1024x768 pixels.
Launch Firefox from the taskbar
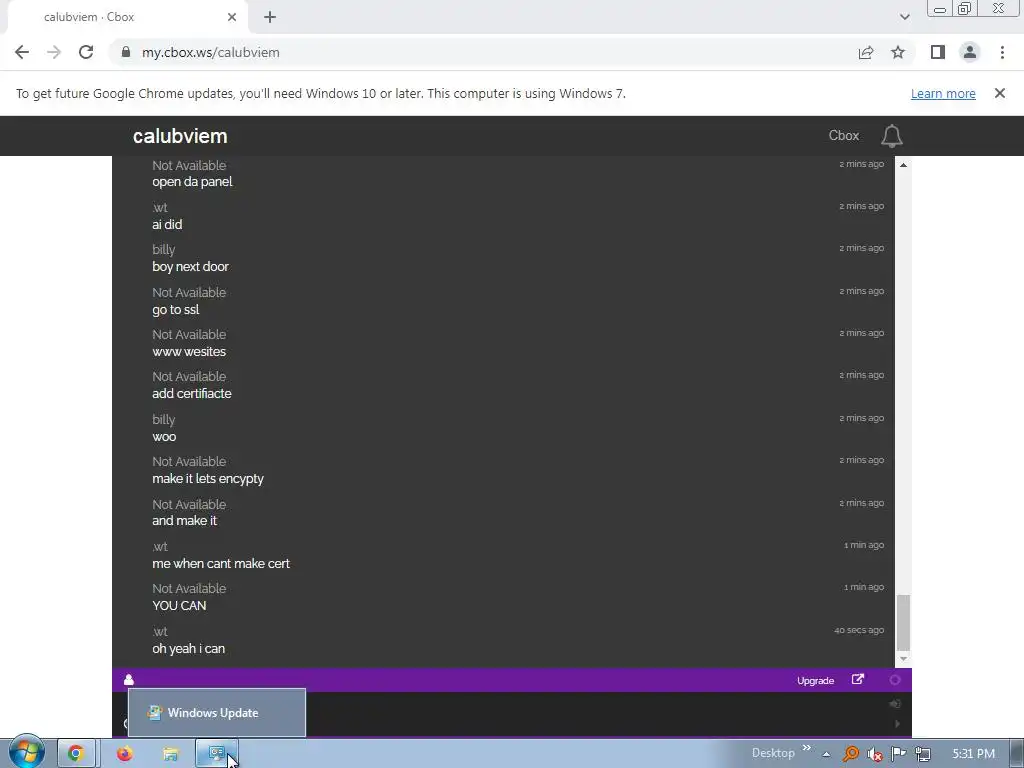(x=124, y=754)
